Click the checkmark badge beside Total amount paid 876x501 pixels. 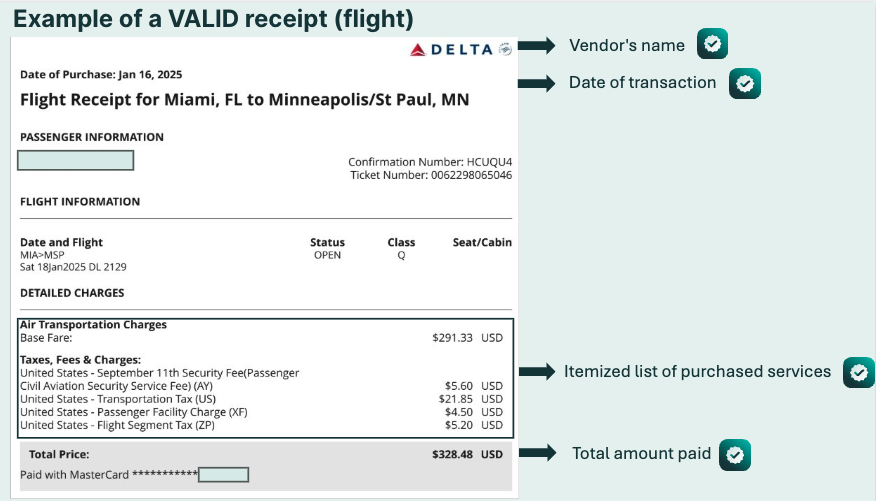click(x=735, y=455)
